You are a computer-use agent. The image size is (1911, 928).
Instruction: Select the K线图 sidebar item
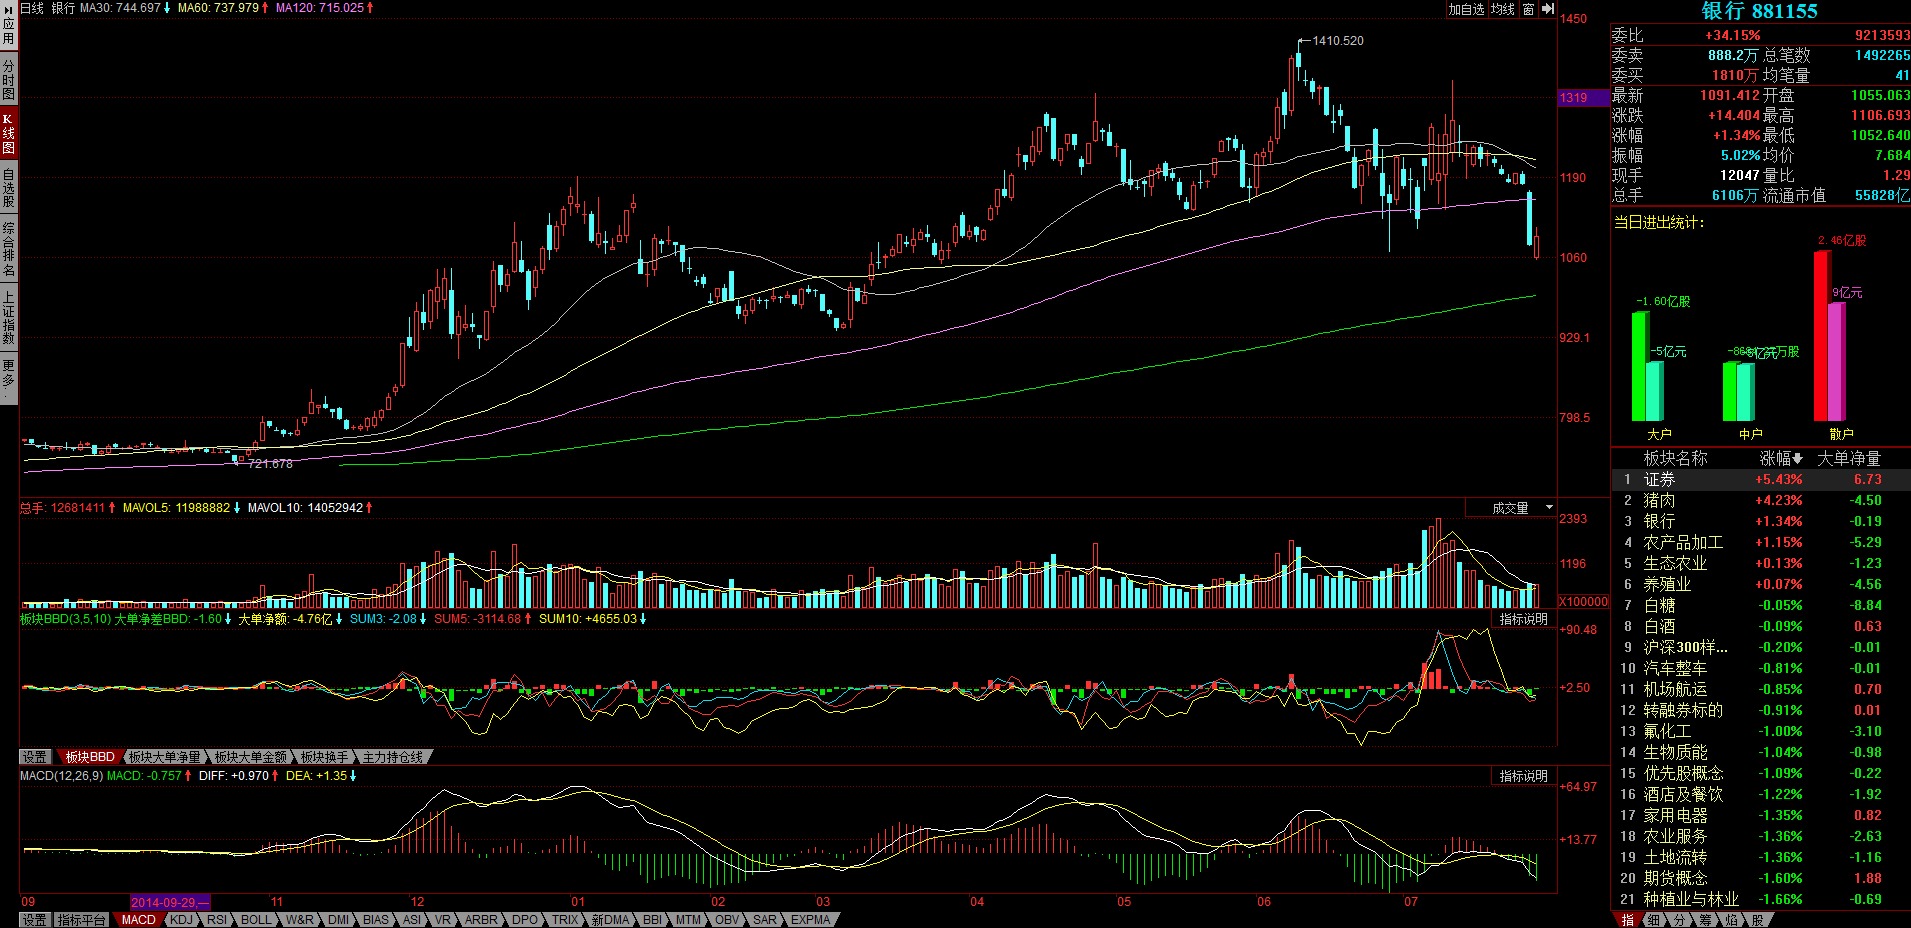tap(8, 134)
